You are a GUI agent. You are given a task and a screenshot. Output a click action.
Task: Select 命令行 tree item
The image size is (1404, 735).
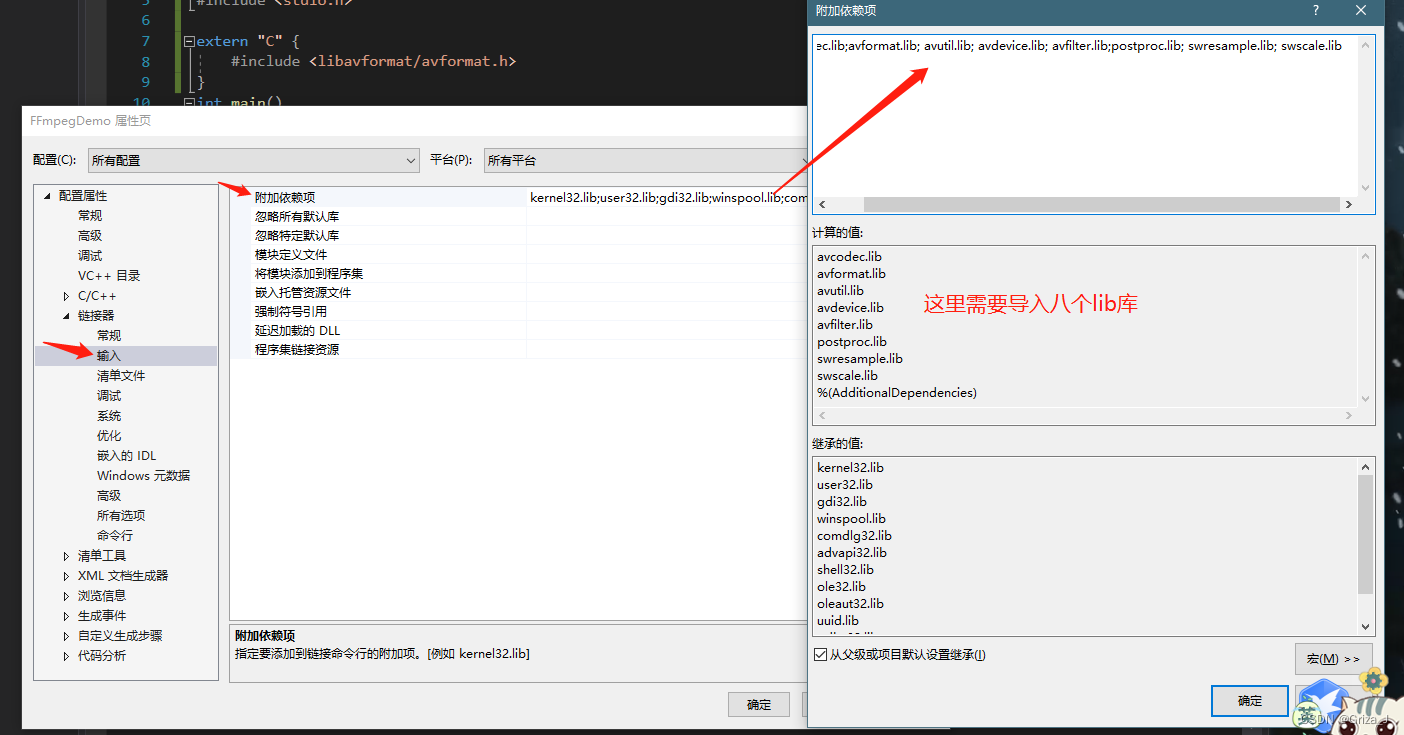coord(115,536)
